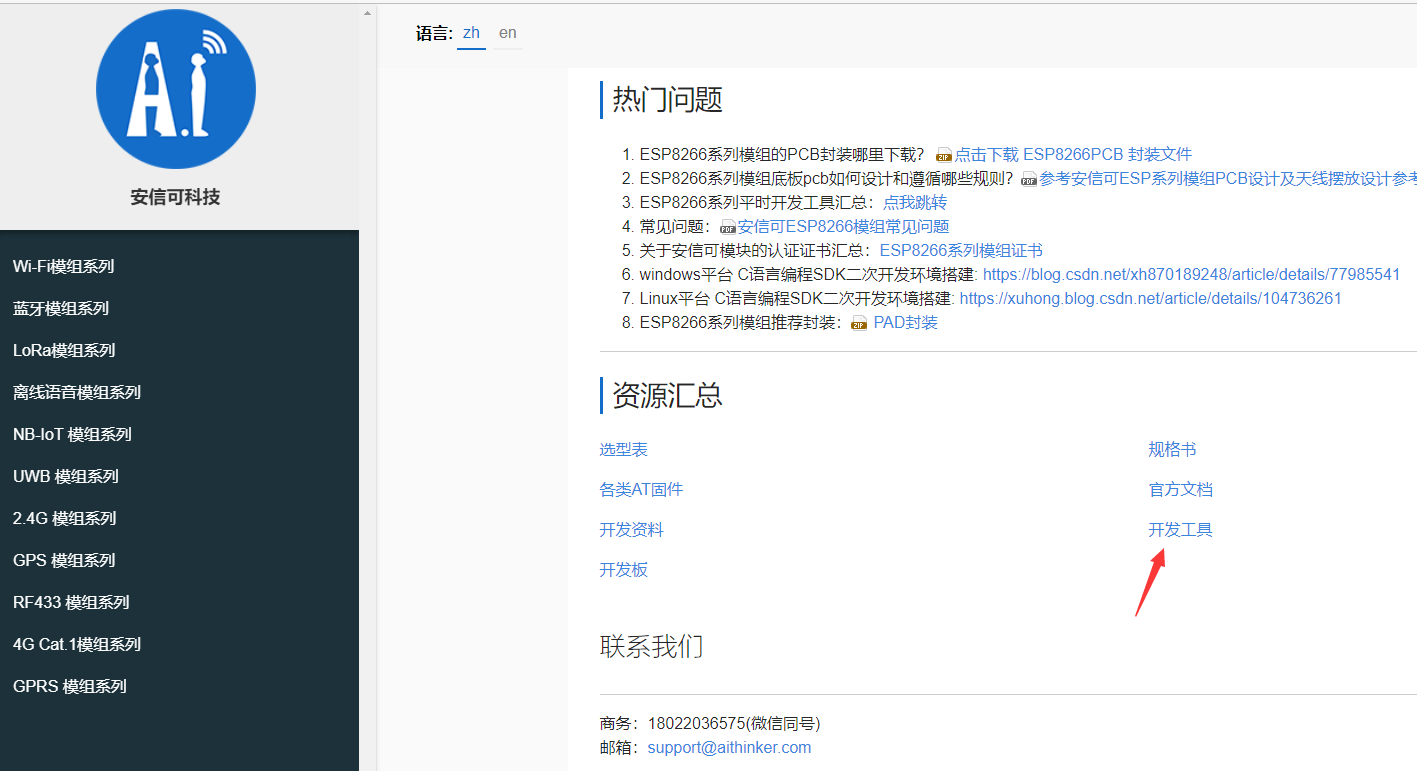Open the 选型表 resource link
The height and width of the screenshot is (771, 1417).
coord(623,450)
